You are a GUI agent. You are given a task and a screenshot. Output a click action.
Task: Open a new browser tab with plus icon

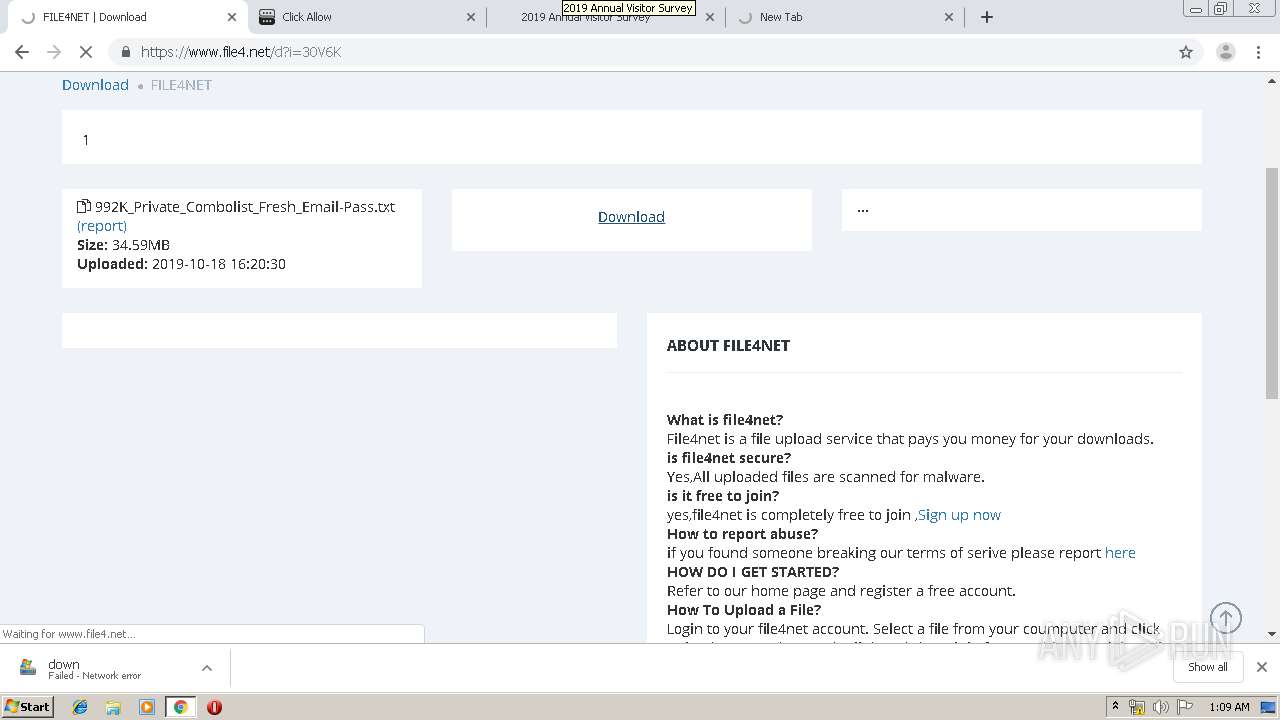tap(987, 17)
